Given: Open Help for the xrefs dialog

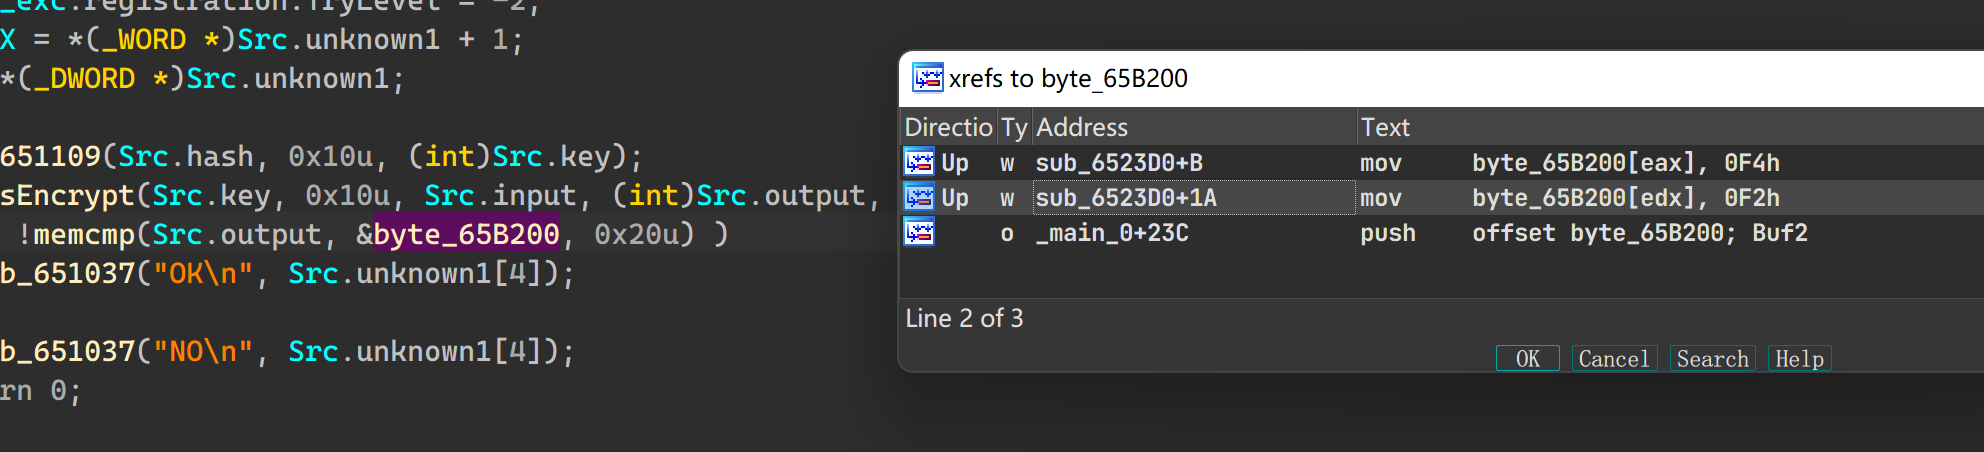Looking at the screenshot, I should pyautogui.click(x=1799, y=359).
